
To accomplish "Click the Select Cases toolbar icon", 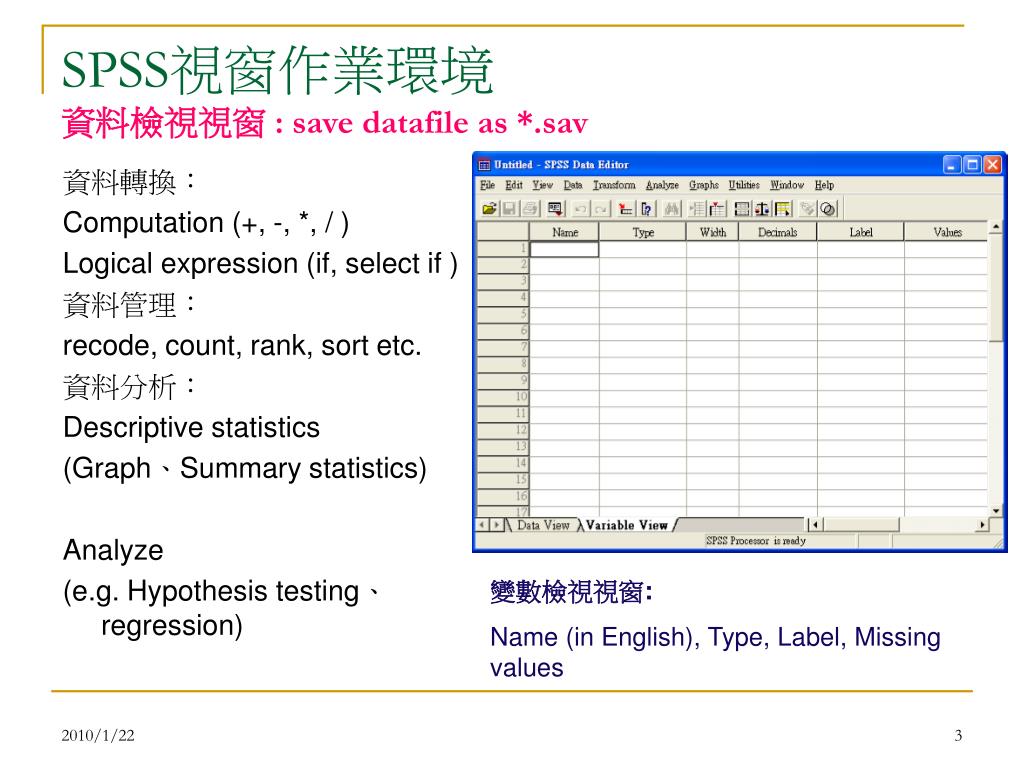I will (783, 209).
